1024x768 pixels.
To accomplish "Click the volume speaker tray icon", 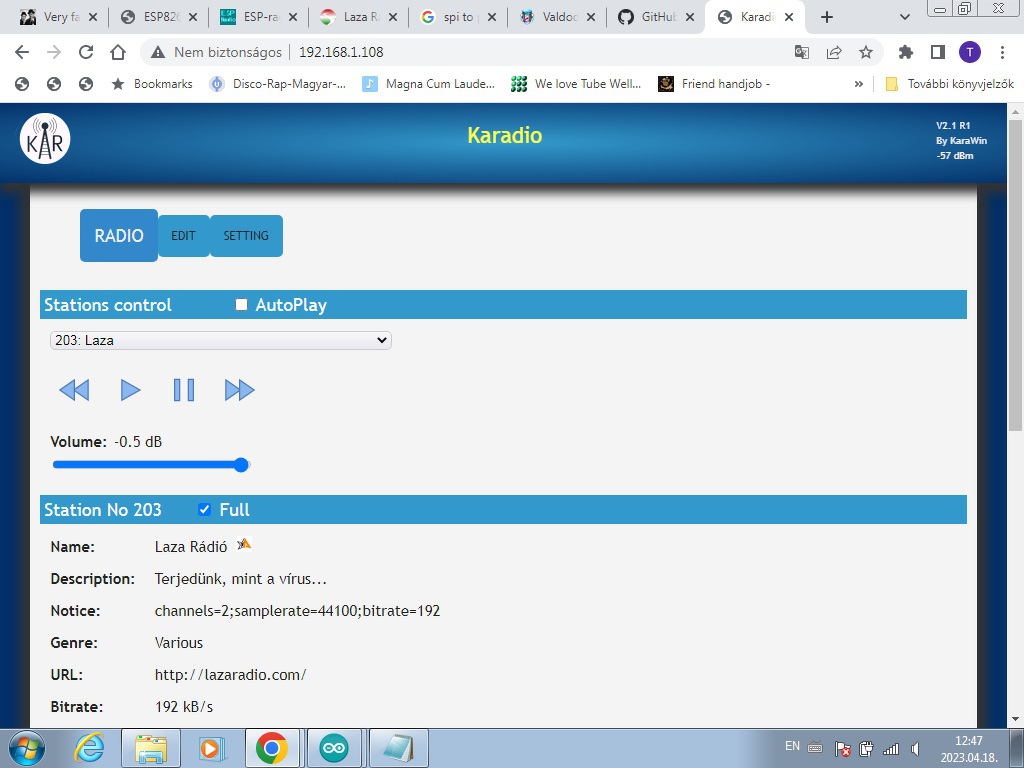I will pyautogui.click(x=916, y=748).
